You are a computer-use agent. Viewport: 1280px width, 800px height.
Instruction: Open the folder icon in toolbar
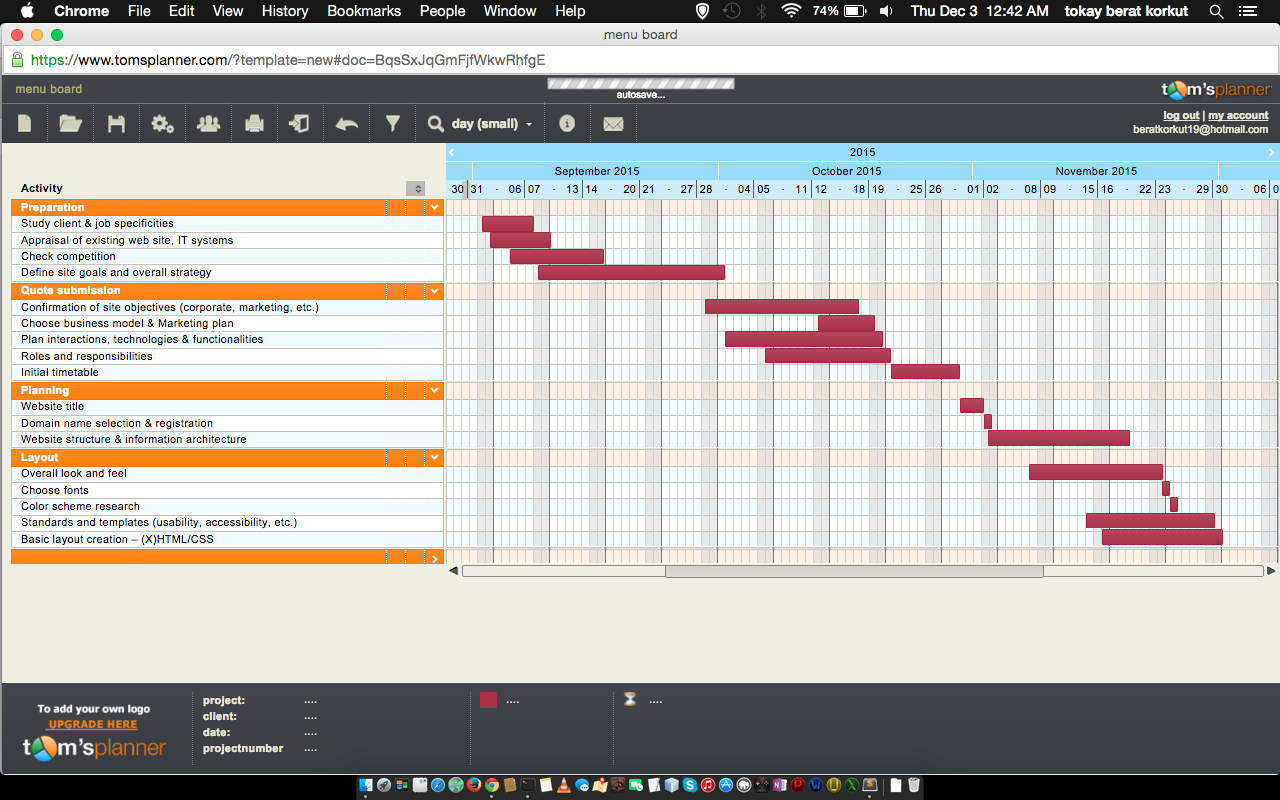70,124
